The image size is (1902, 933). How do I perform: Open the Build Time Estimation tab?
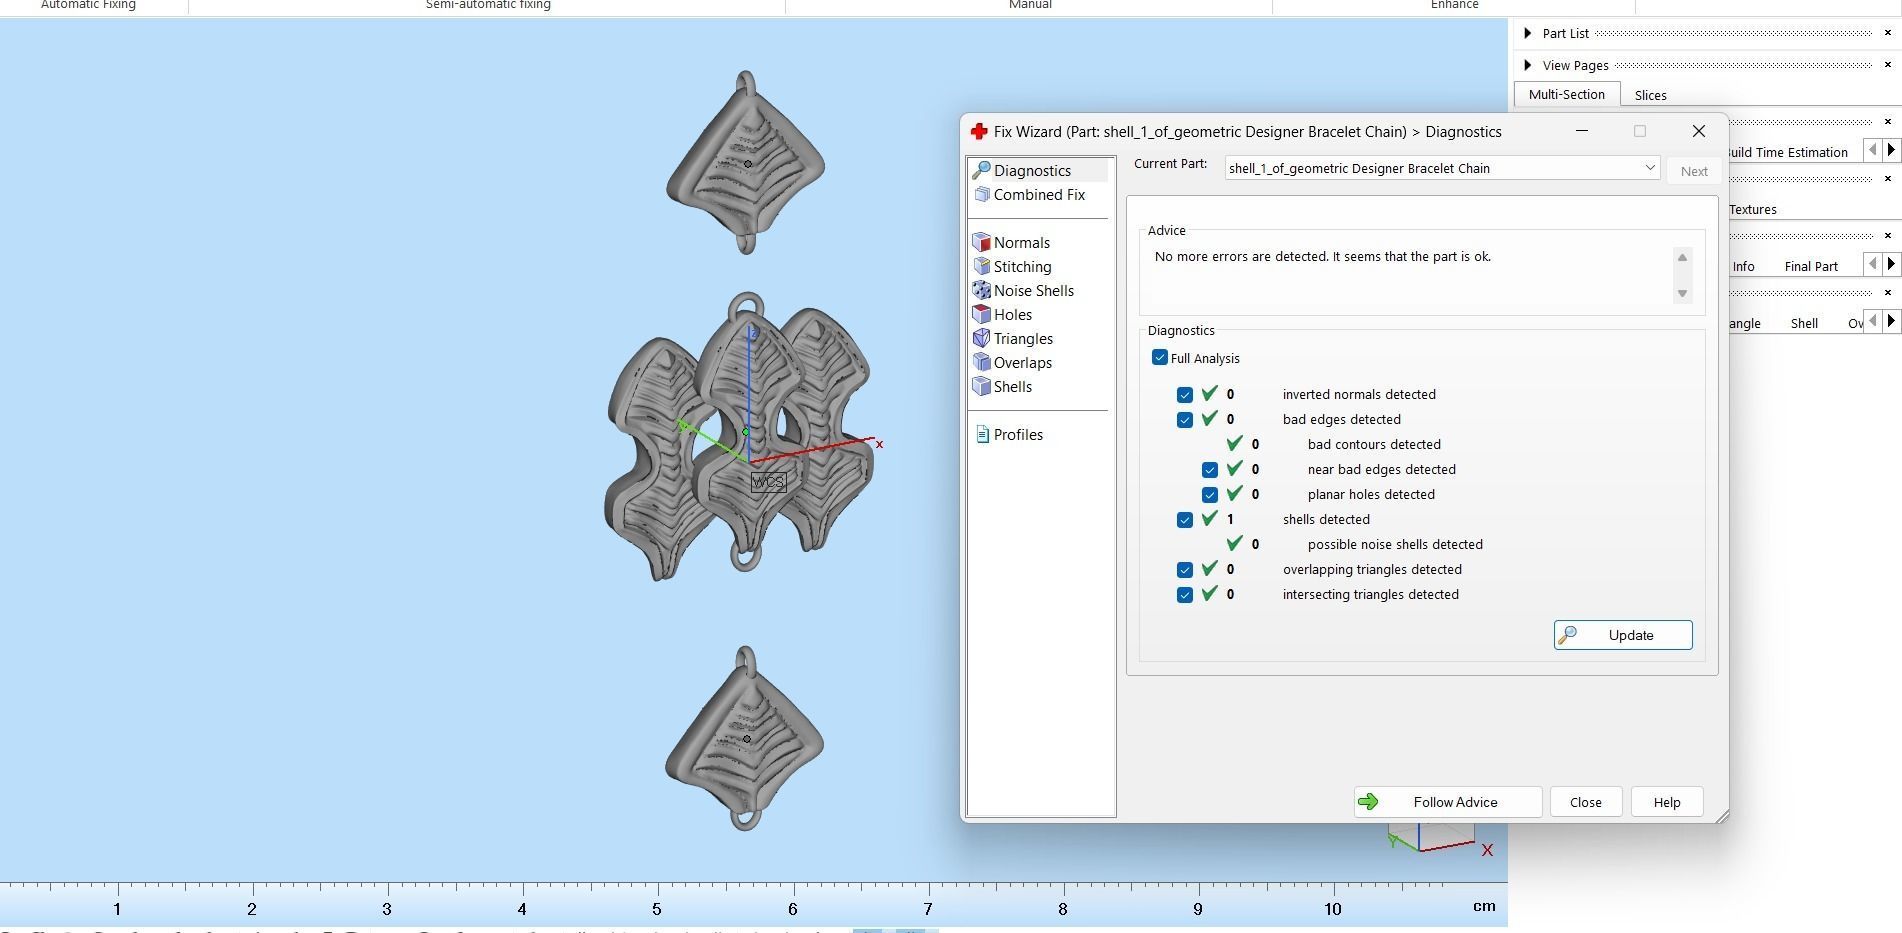[x=1788, y=152]
